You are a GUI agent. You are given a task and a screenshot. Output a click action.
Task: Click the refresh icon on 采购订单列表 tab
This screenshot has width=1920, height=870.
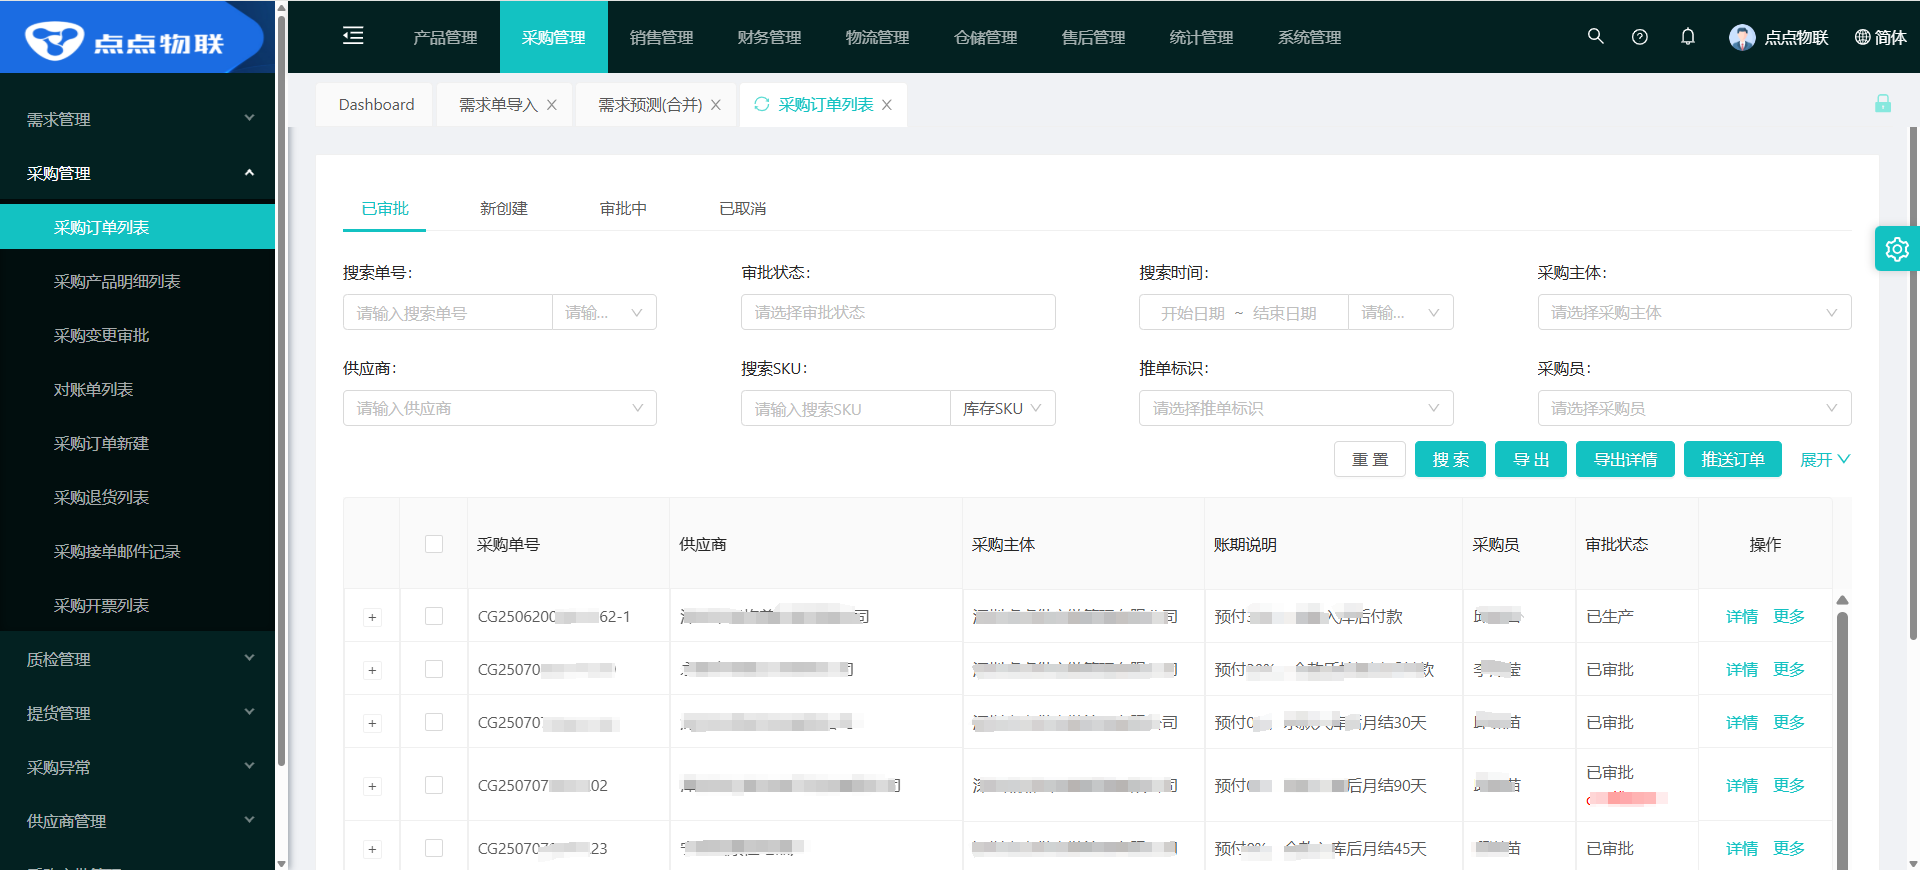coord(762,104)
